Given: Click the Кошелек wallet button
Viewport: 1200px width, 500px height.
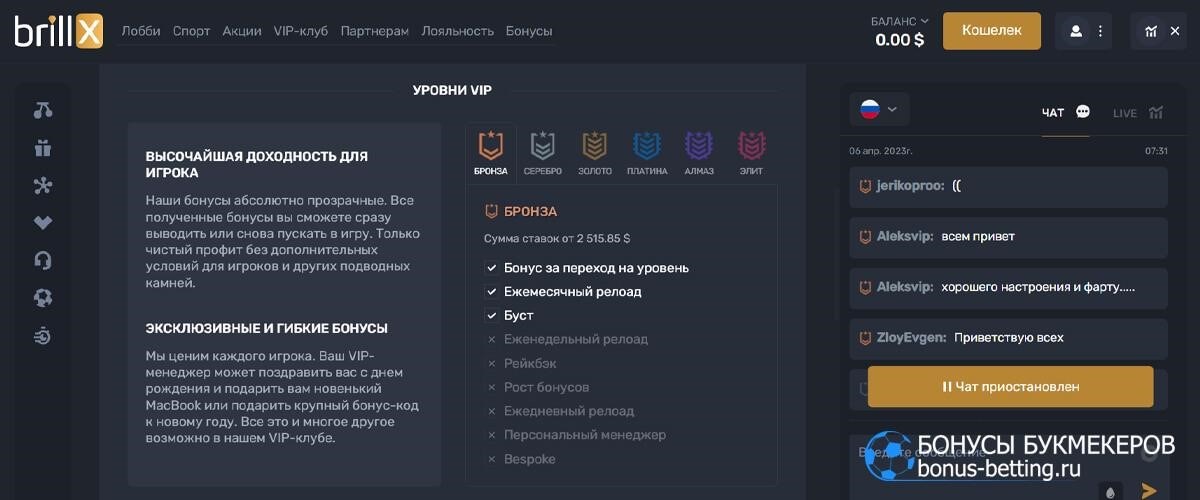Looking at the screenshot, I should coord(992,31).
